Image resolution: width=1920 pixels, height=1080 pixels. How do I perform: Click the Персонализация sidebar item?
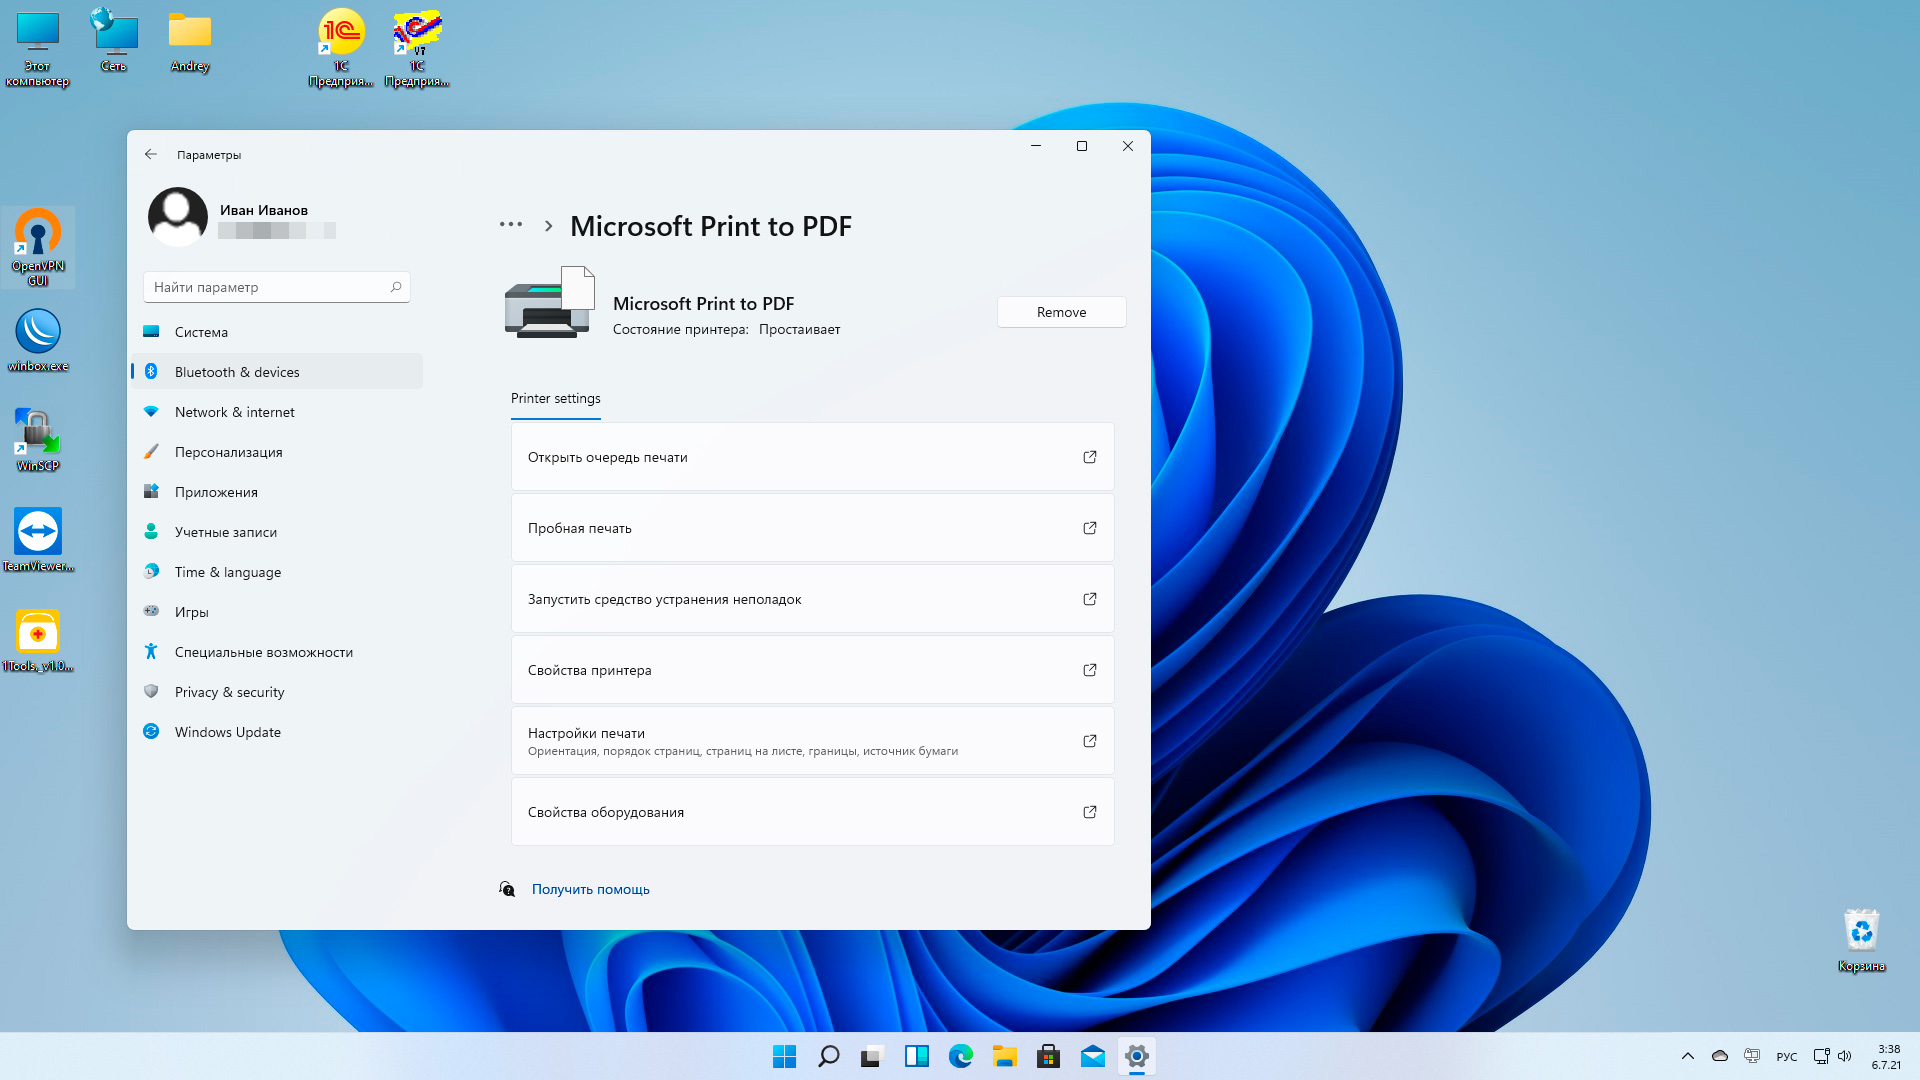tap(228, 452)
